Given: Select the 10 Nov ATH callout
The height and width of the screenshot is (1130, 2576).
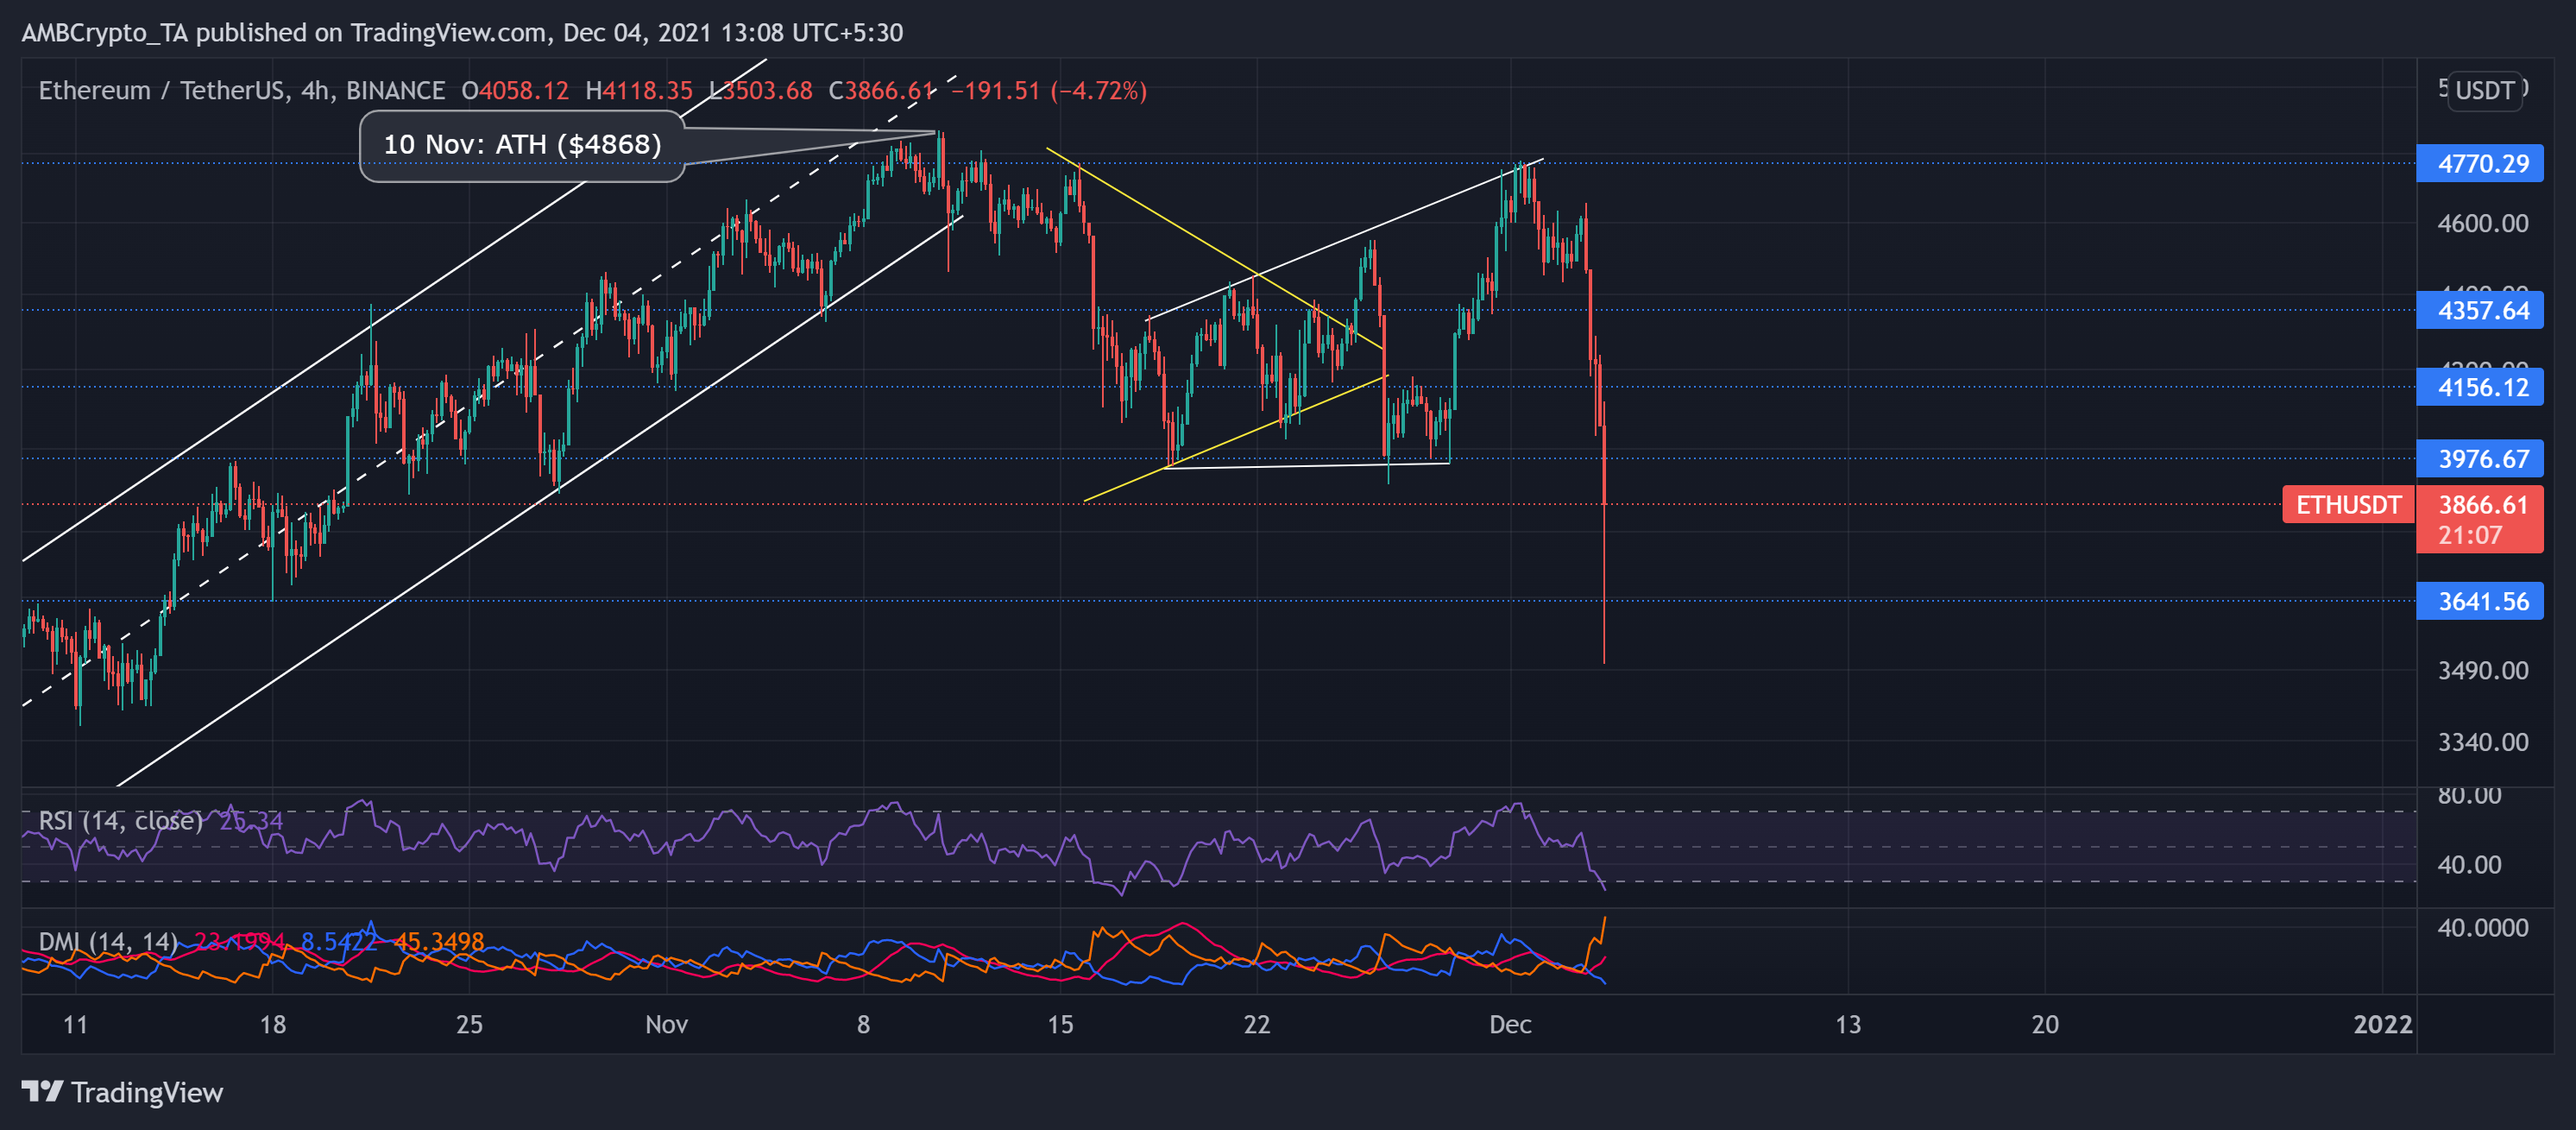Looking at the screenshot, I should coord(522,145).
